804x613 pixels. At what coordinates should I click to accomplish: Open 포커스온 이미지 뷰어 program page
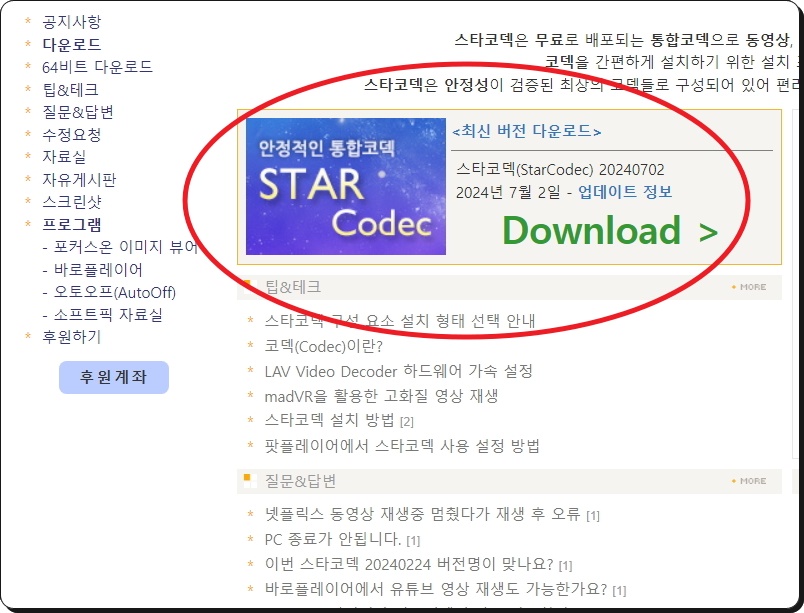click(x=126, y=247)
